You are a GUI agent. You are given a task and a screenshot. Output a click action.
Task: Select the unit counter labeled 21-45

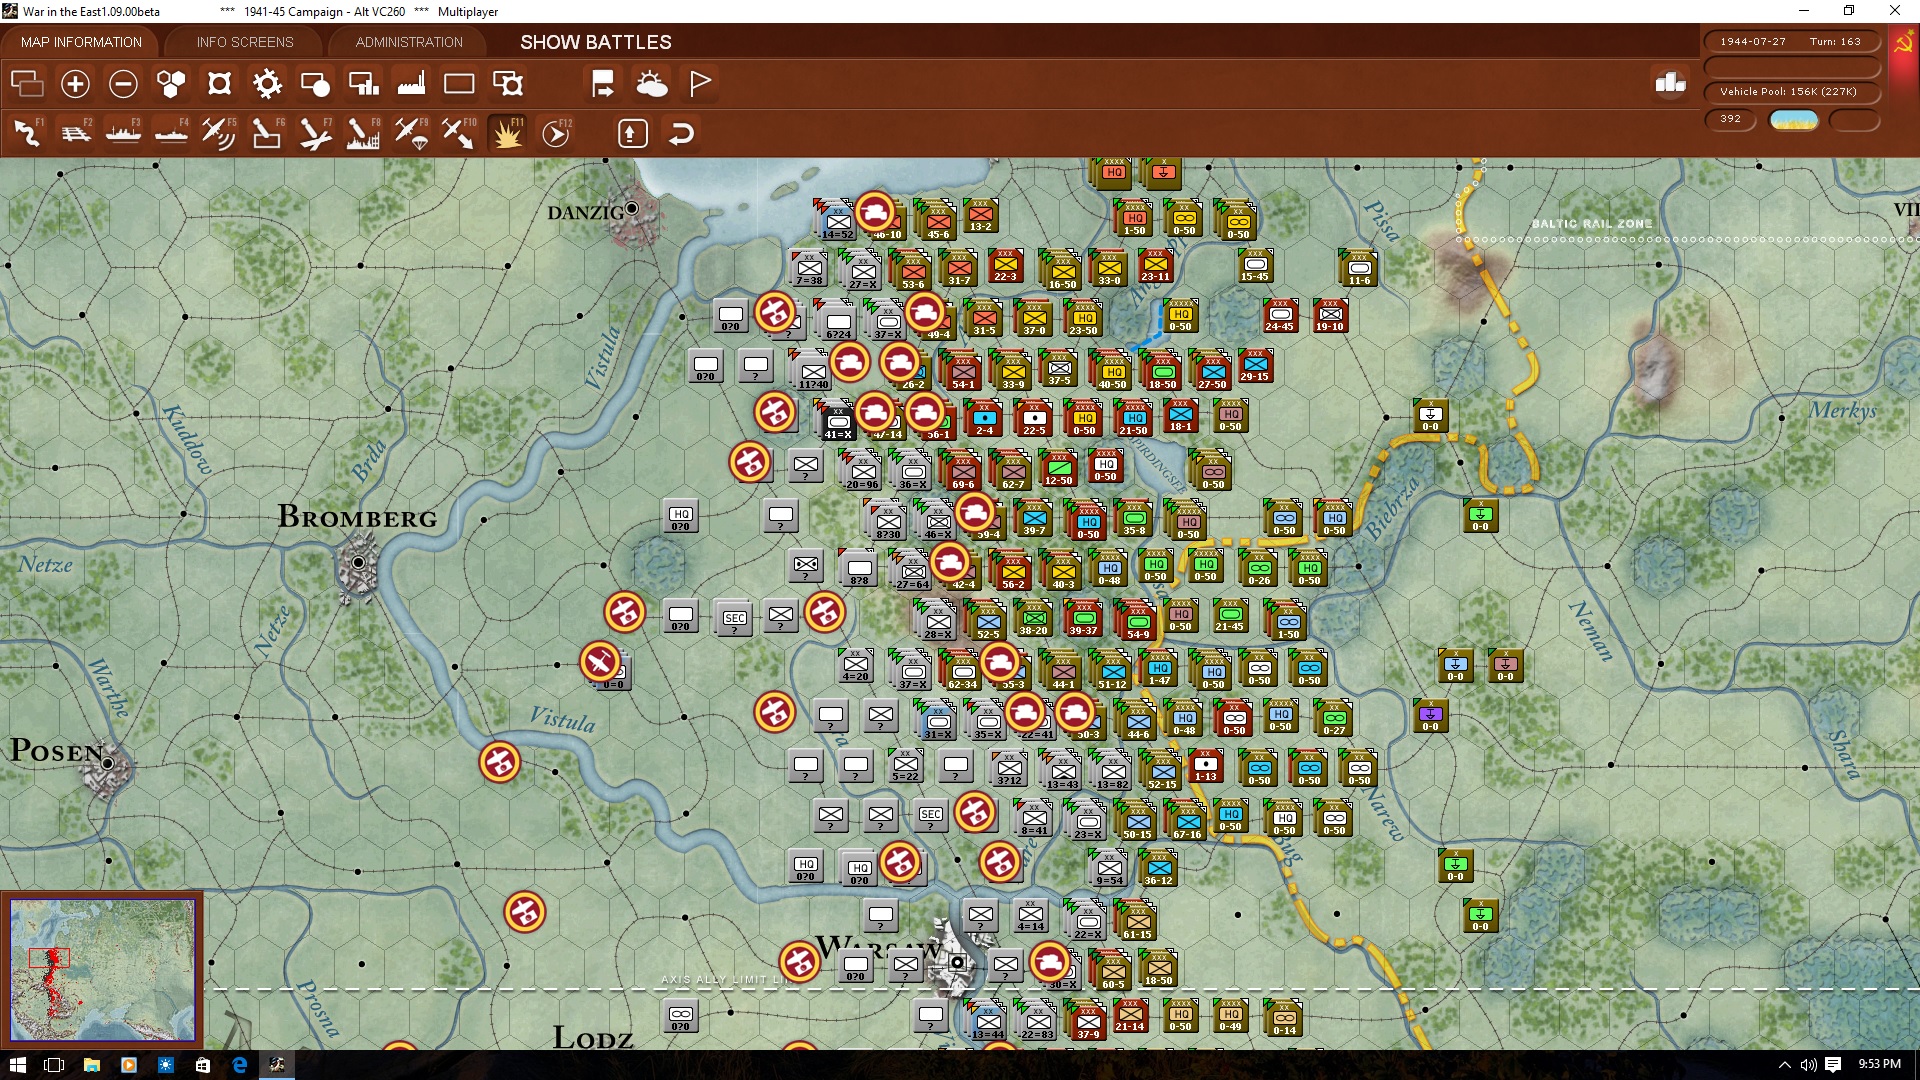(x=1230, y=616)
